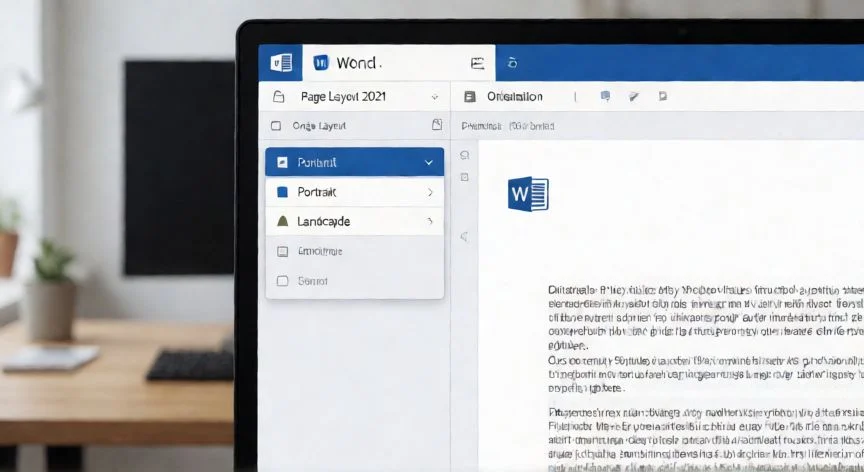Click the grey icon on the Emoitrae row
Screen dimensions: 864x472
coord(283,252)
